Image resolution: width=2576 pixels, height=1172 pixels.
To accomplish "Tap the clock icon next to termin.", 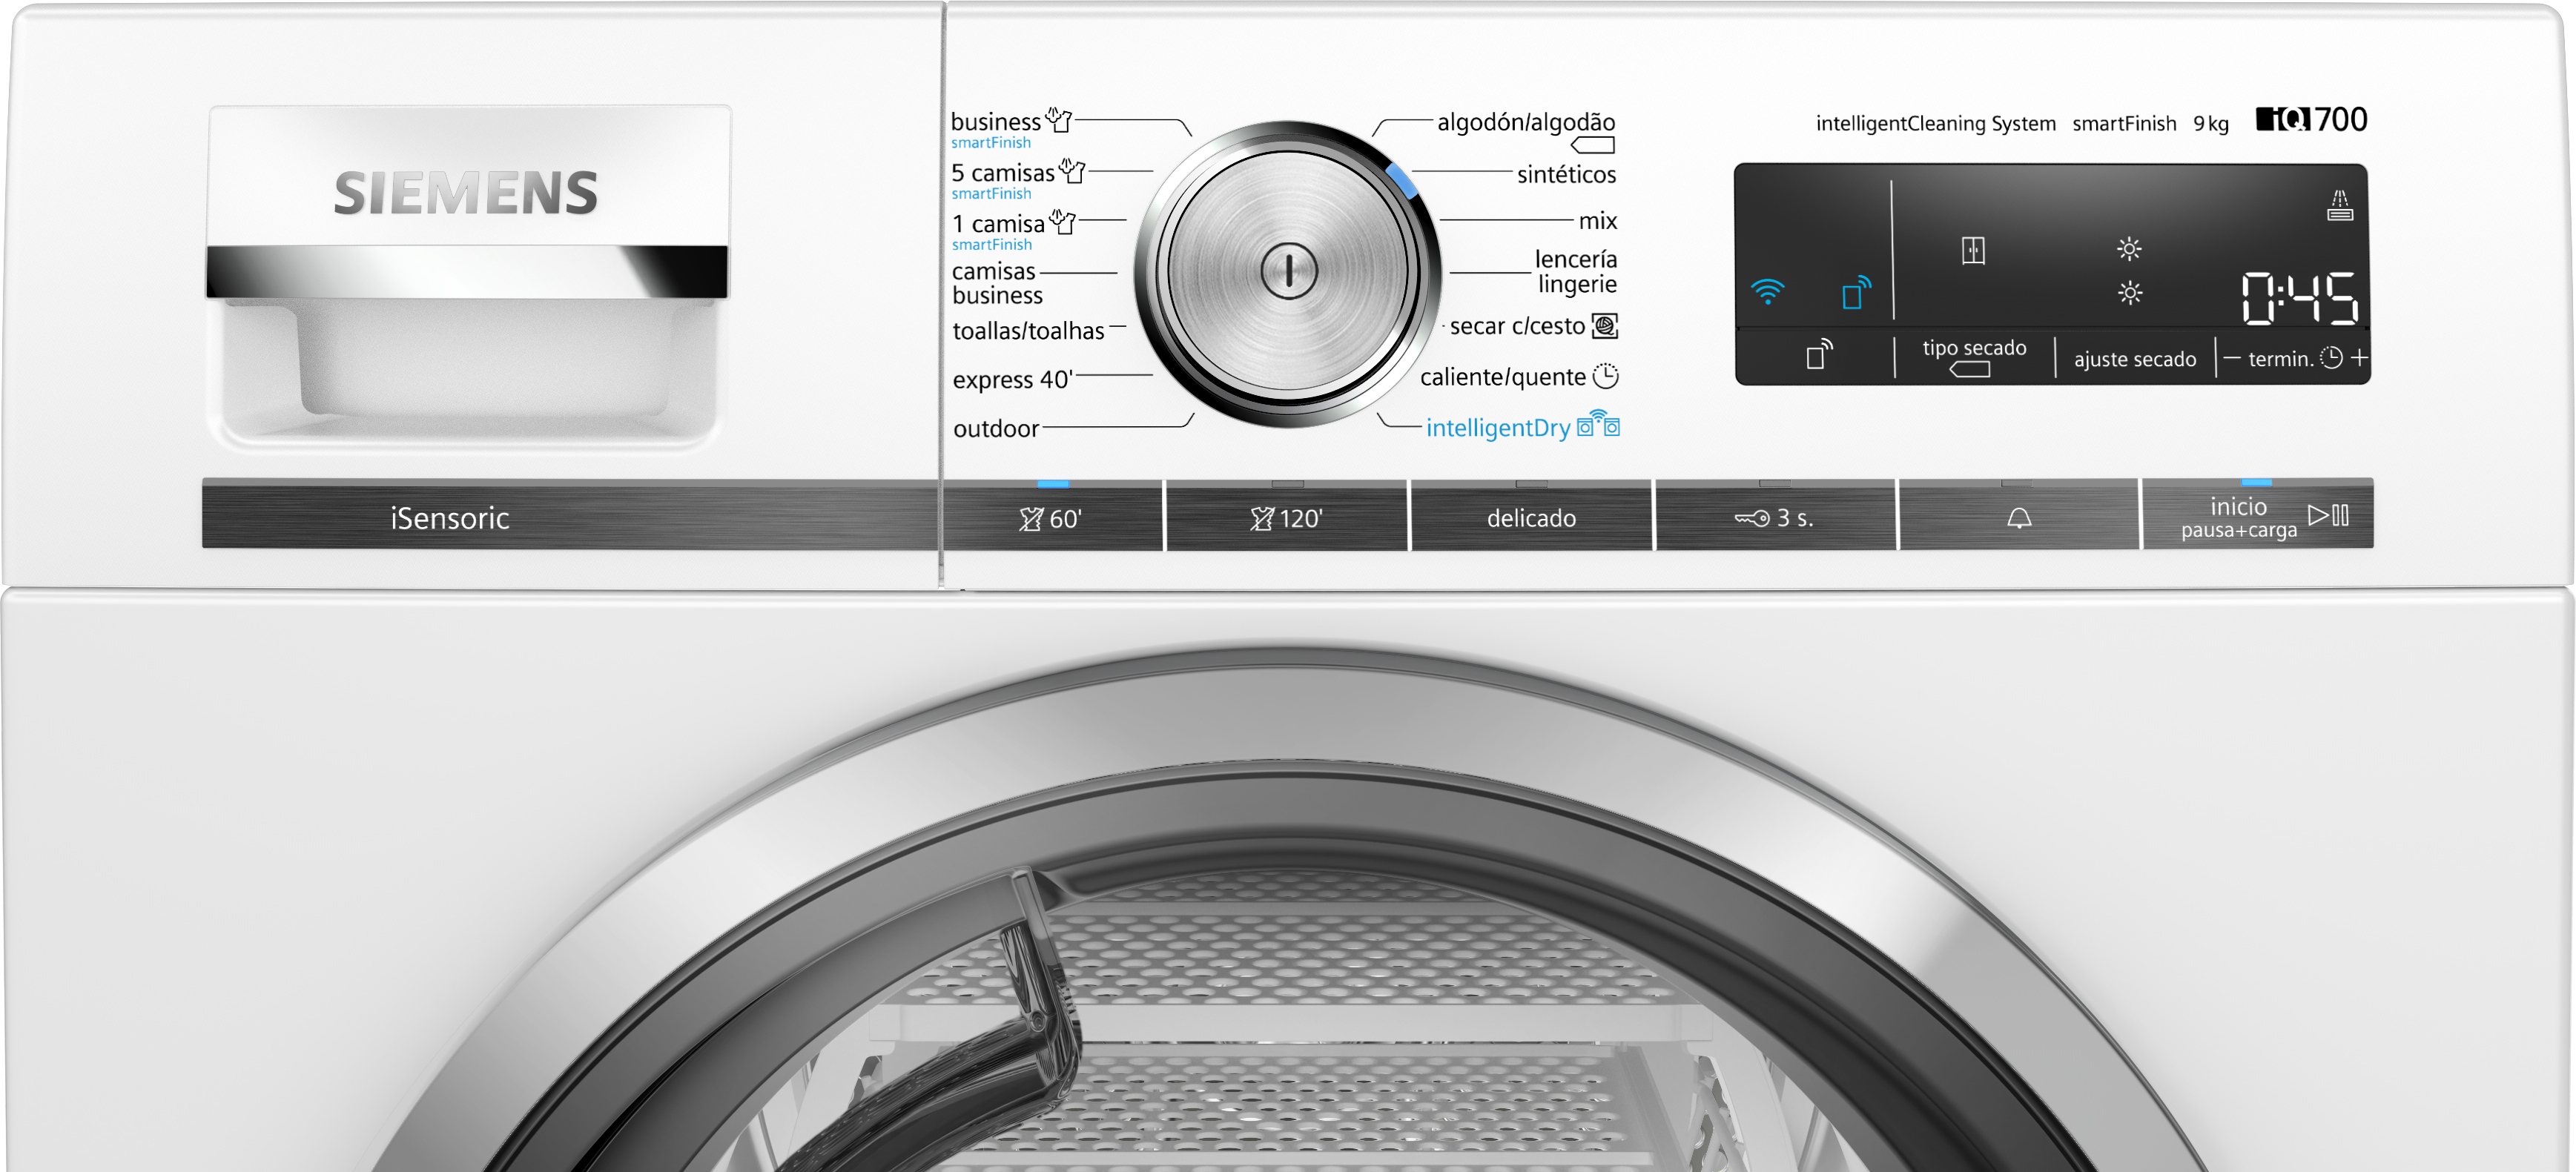I will (2331, 358).
